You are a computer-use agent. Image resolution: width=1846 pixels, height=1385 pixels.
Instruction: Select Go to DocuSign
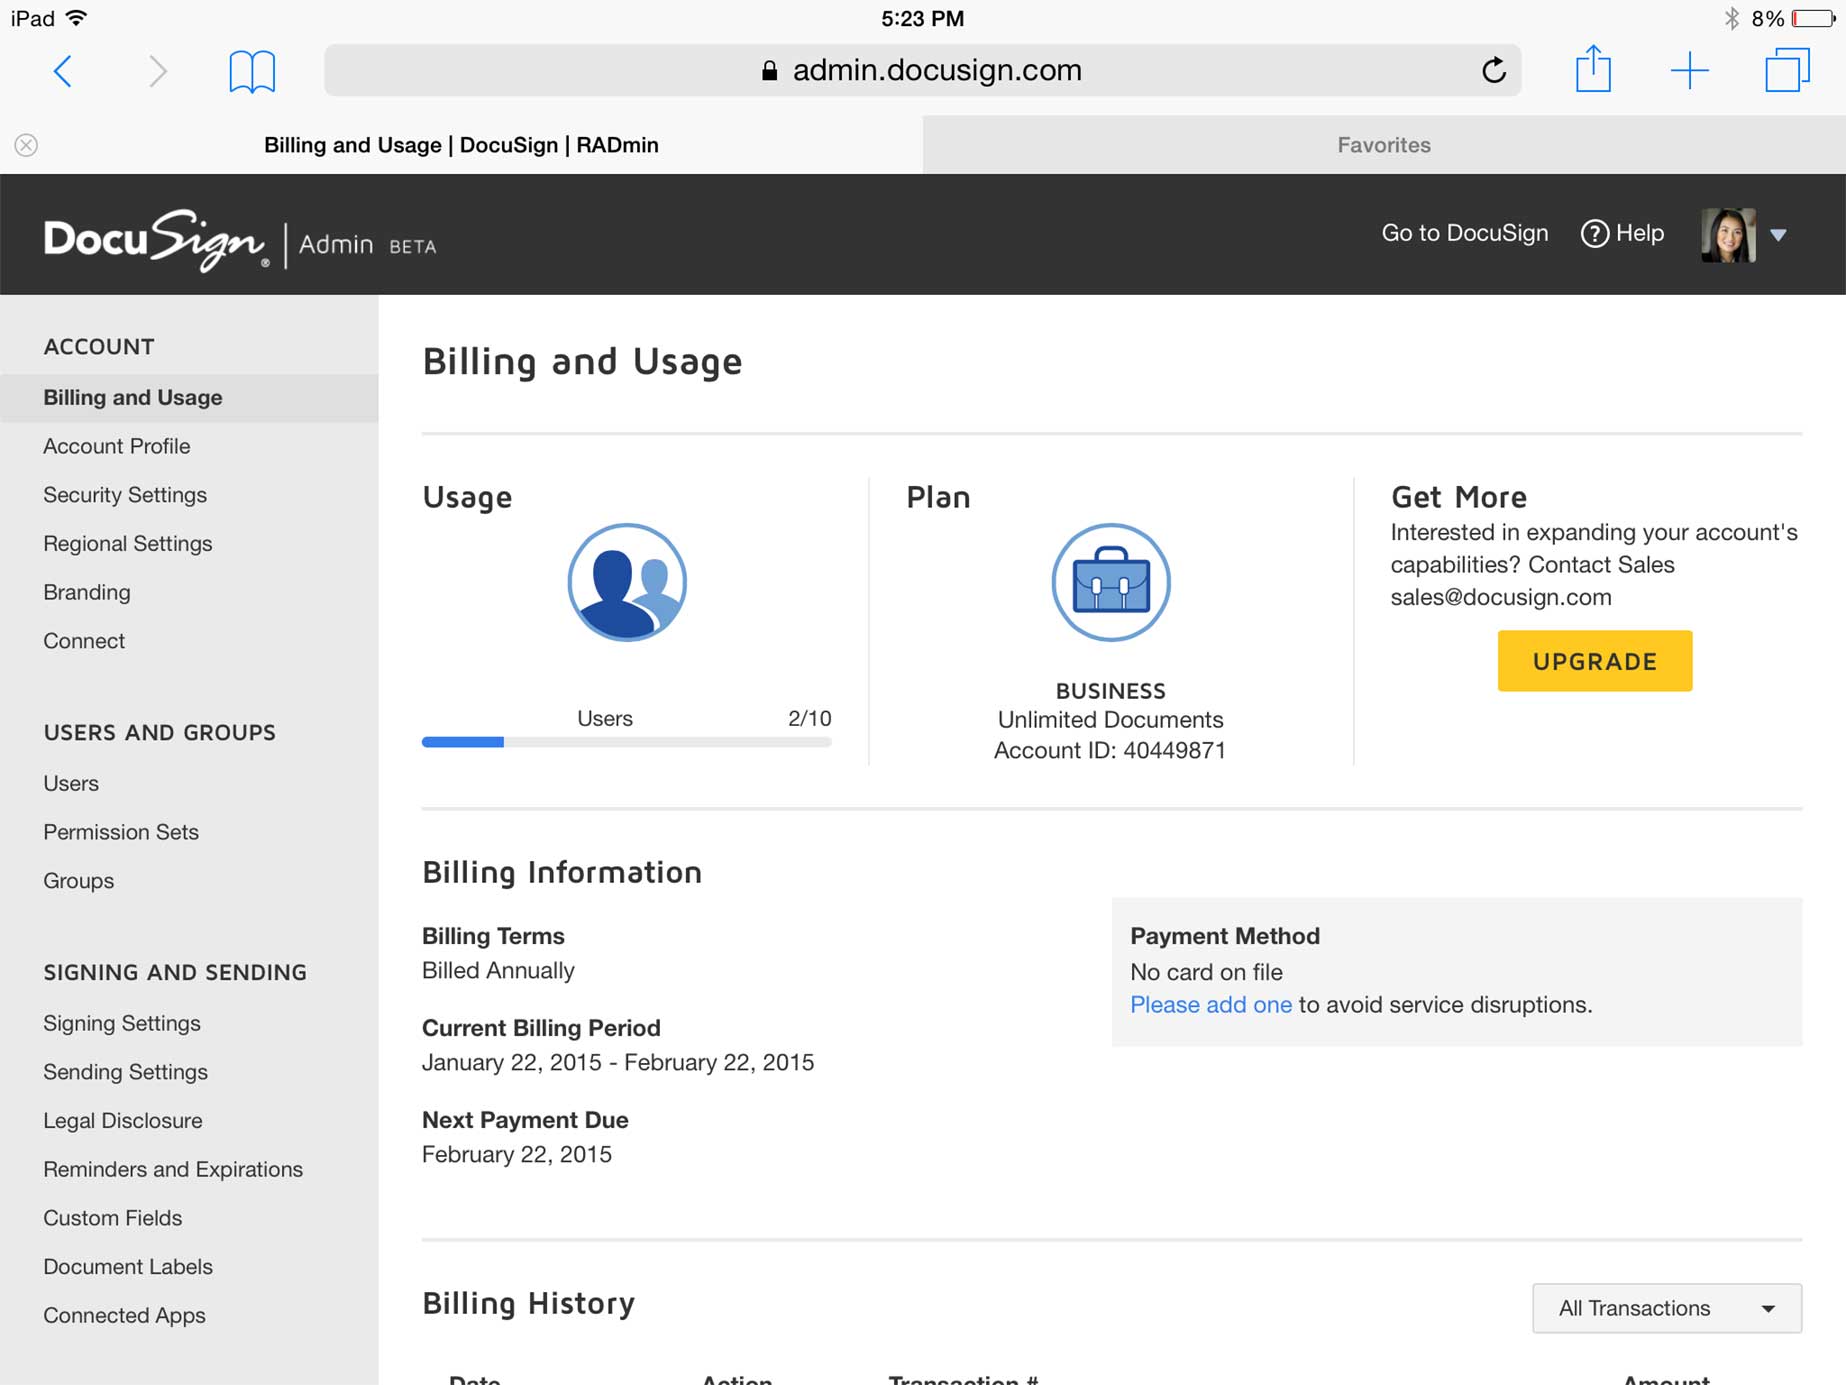point(1463,233)
